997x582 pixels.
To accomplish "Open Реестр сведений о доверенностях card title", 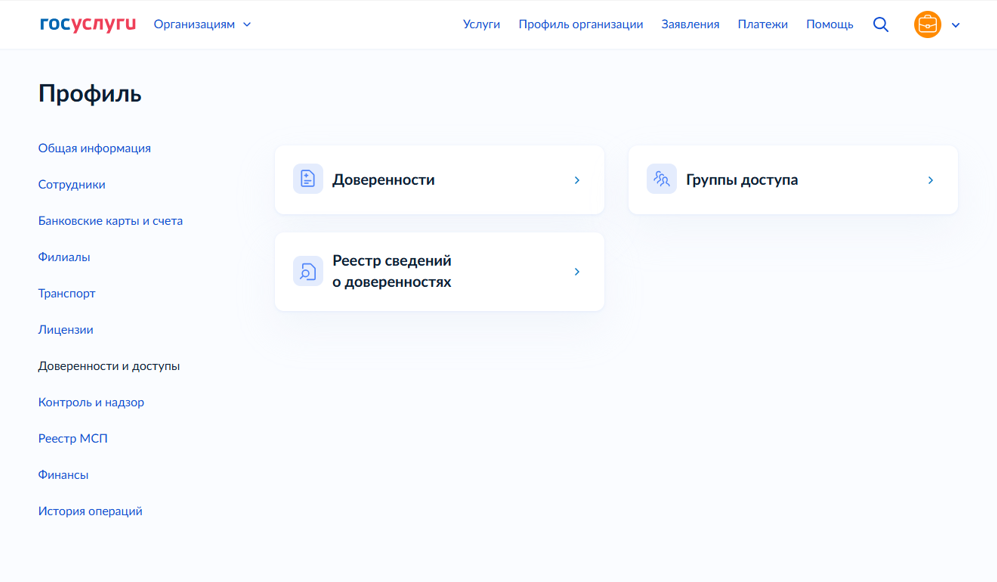I will (x=392, y=271).
